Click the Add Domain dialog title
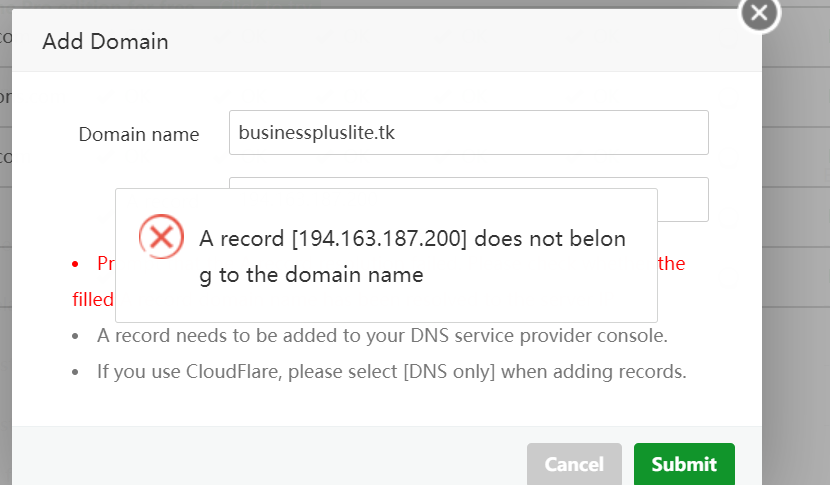Viewport: 830px width, 485px height. tap(105, 42)
